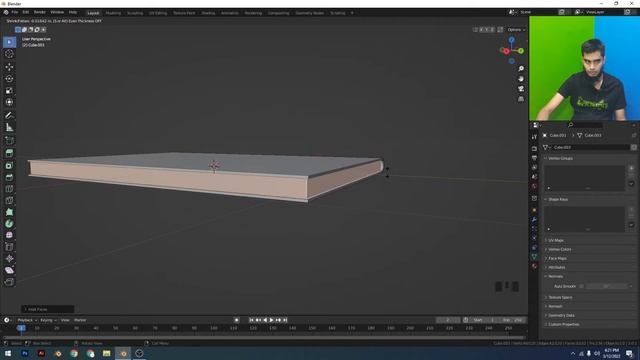640x360 pixels.
Task: Switch to the Geometry Nodes workspace tab
Action: click(309, 13)
